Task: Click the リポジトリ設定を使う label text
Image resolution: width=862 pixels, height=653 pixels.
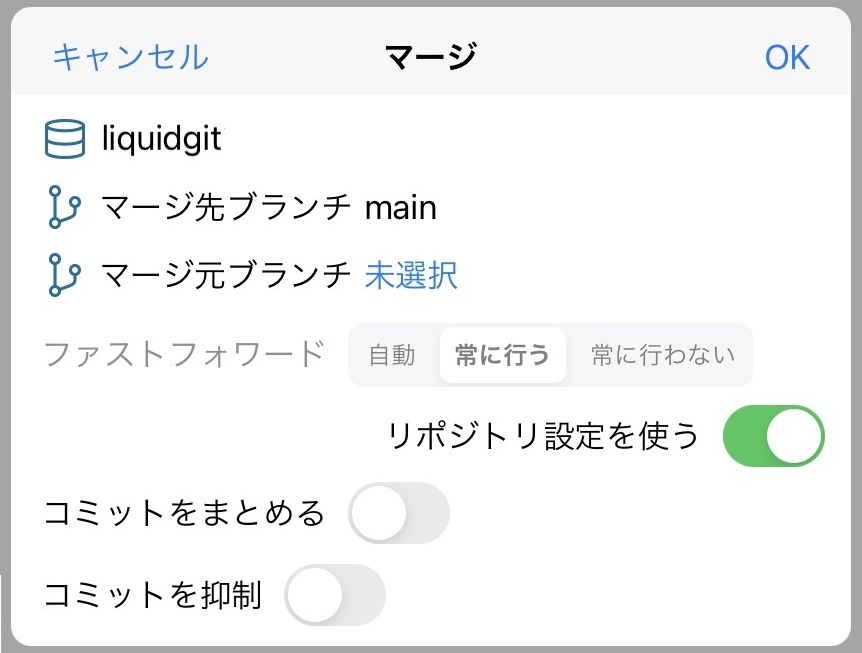Action: [543, 435]
